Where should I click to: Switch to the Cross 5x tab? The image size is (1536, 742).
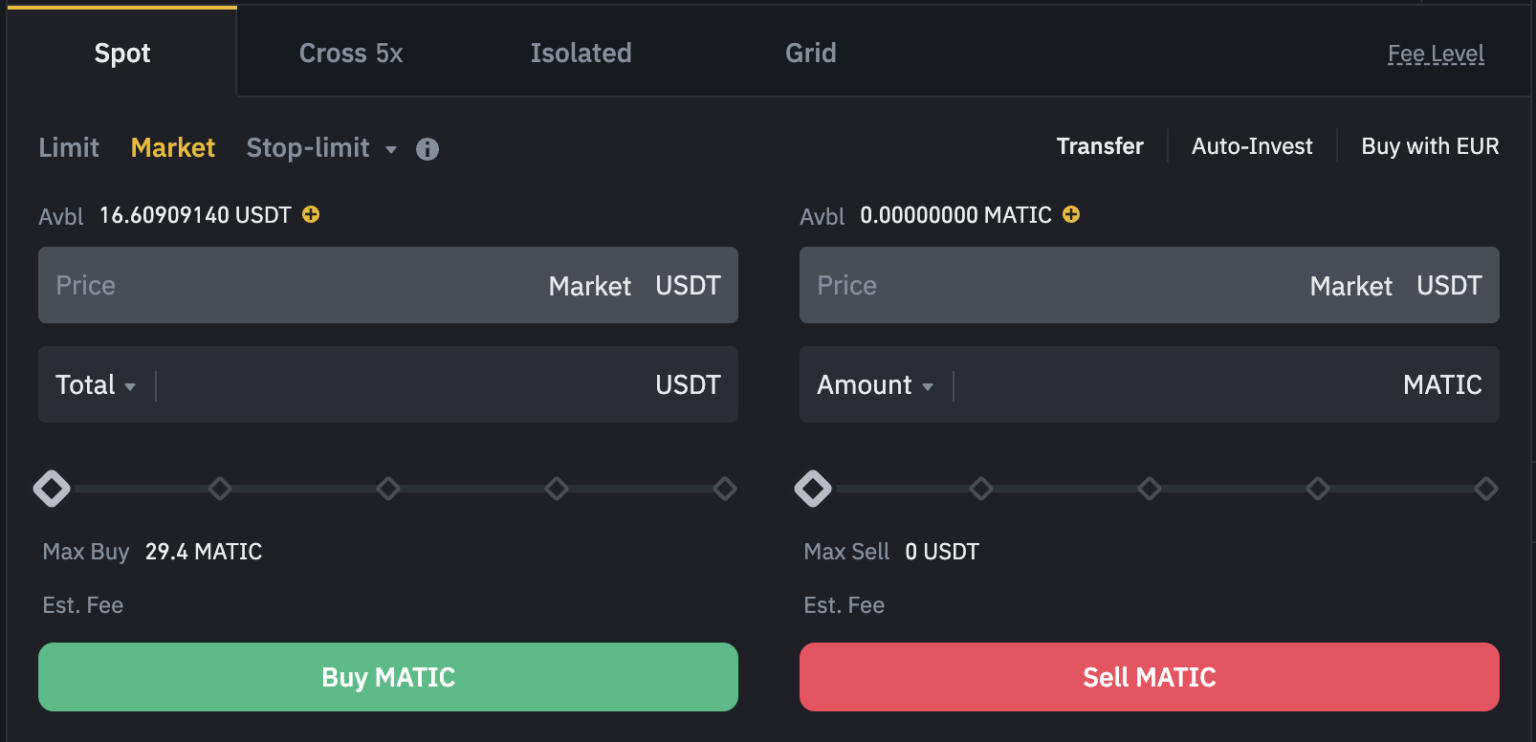350,53
